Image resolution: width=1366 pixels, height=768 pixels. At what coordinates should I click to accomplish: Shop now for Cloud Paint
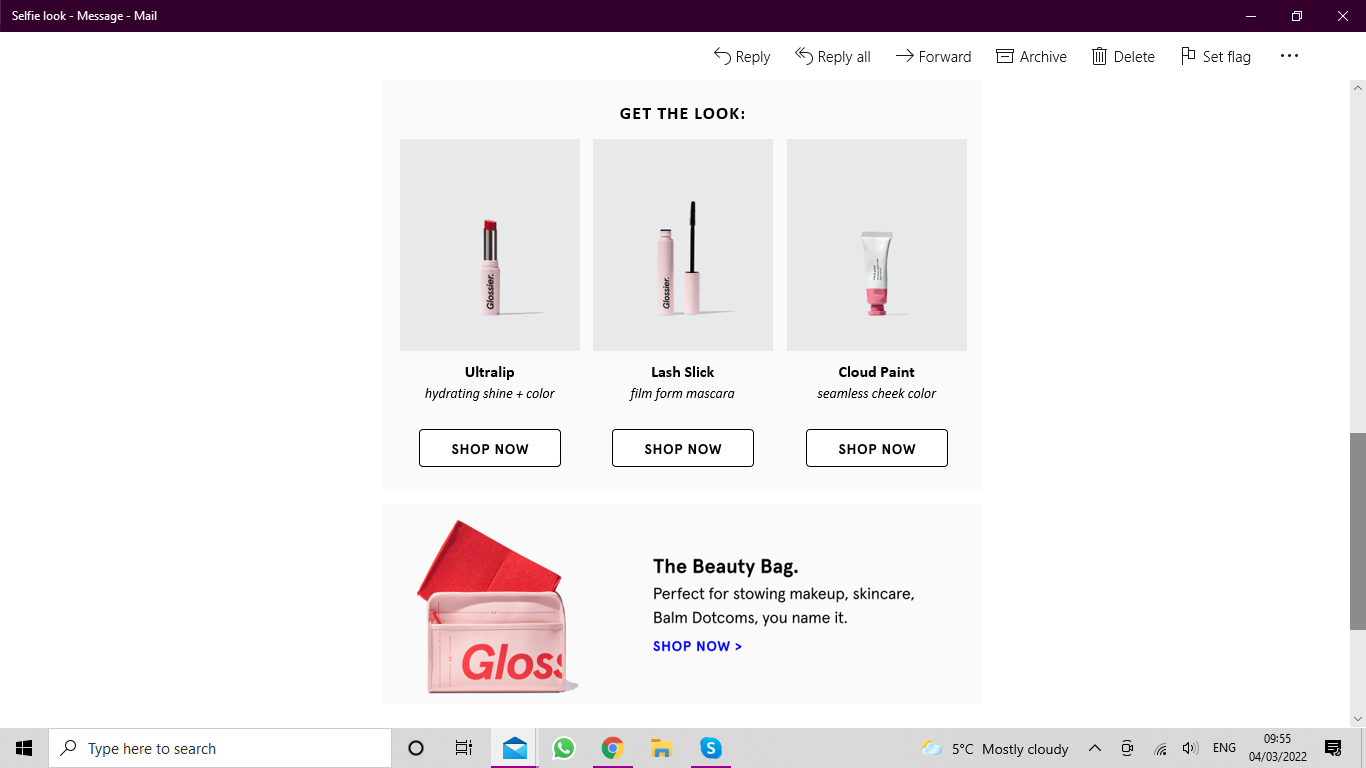(x=877, y=449)
